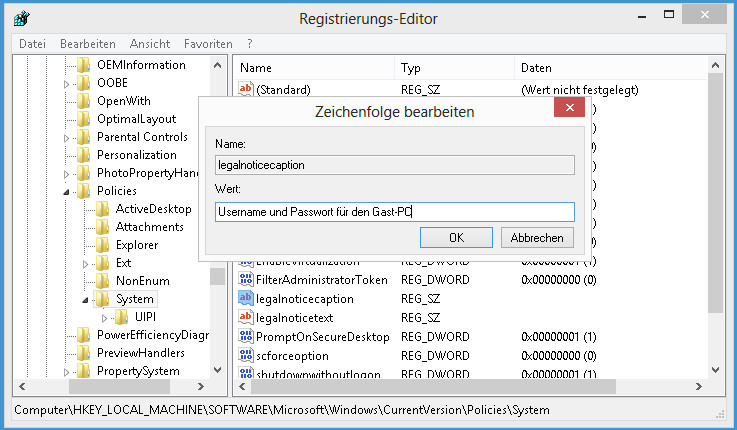Confirm the edit with OK

click(x=456, y=238)
